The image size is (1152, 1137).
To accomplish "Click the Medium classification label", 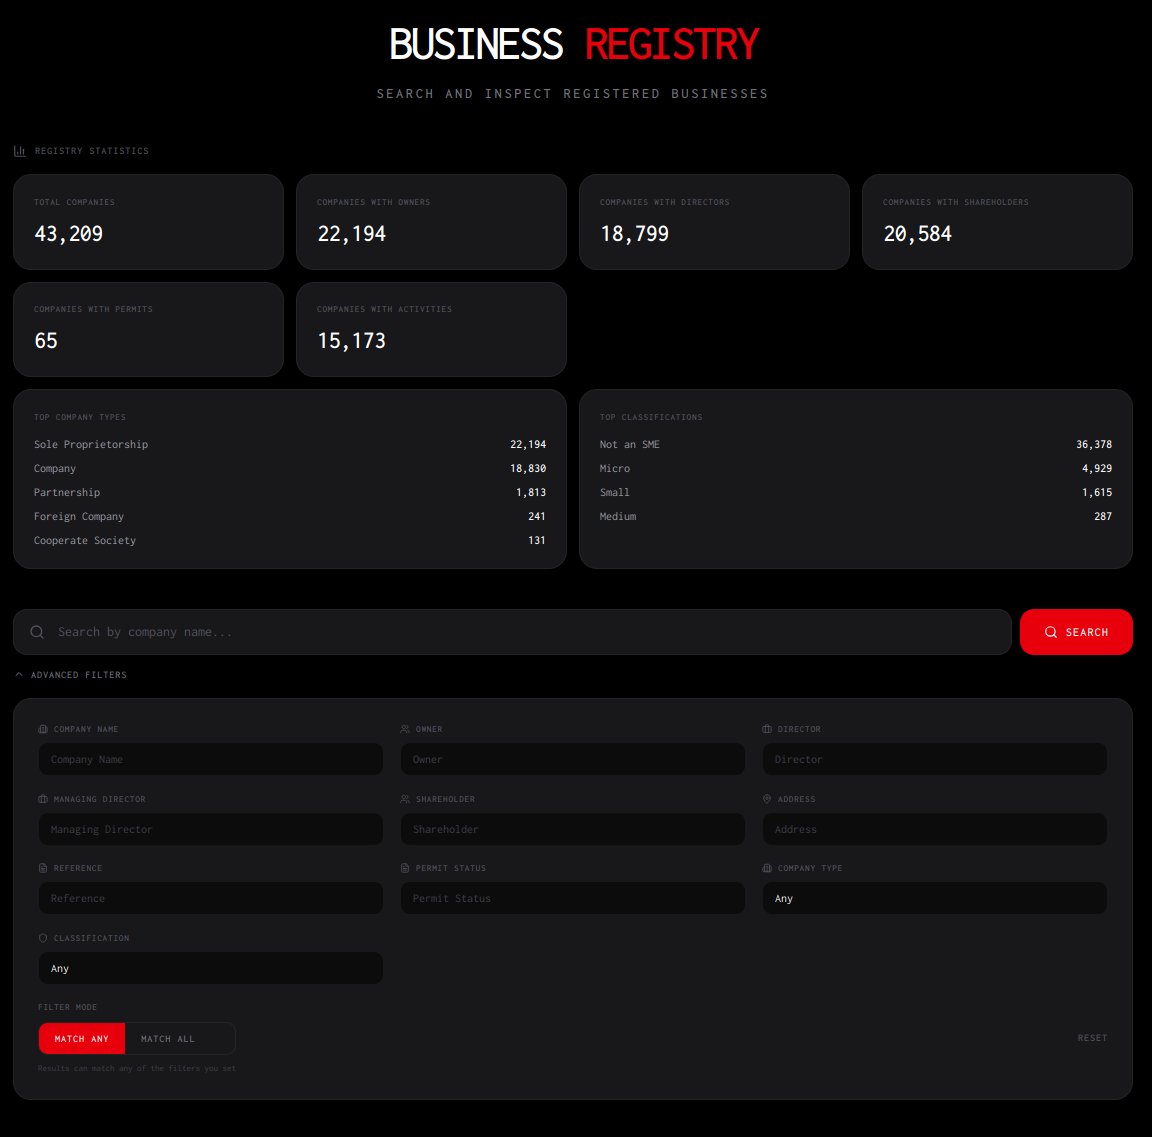I will coord(618,516).
